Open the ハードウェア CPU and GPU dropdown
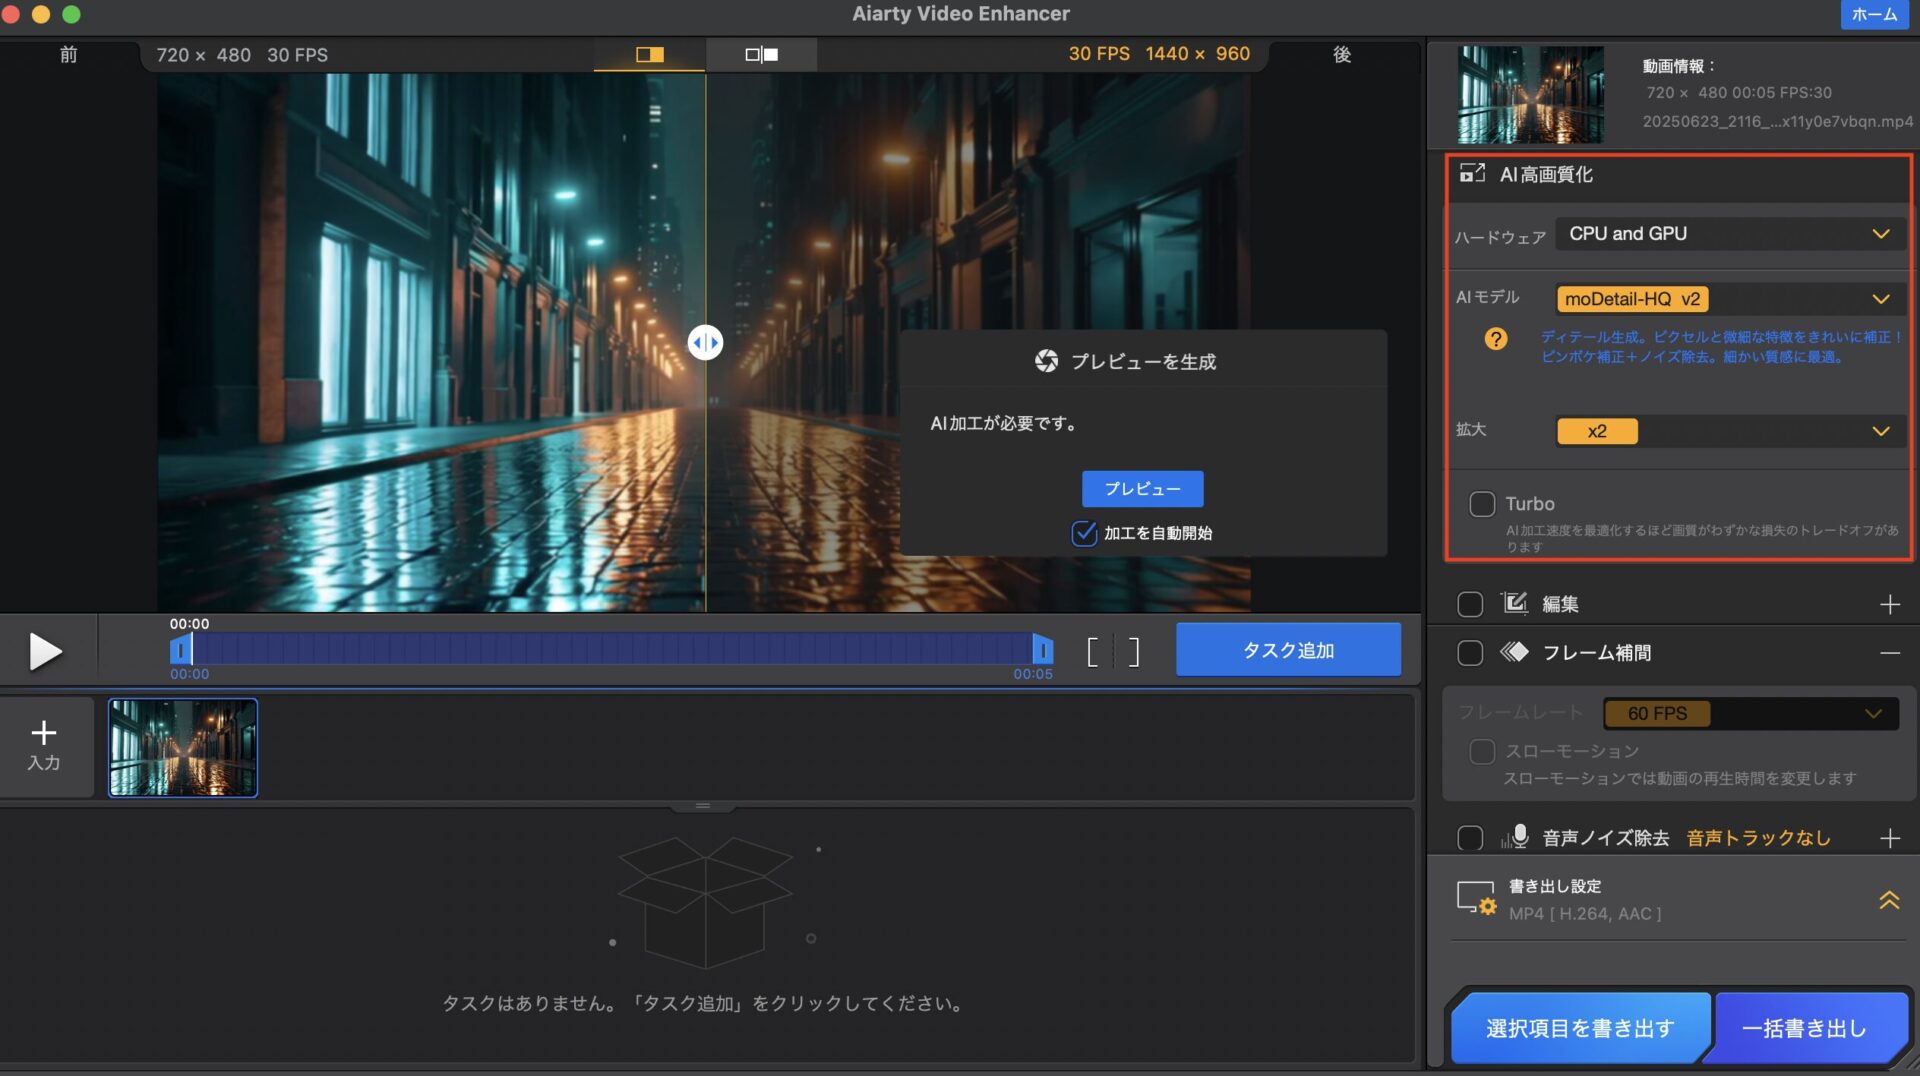 [x=1729, y=234]
